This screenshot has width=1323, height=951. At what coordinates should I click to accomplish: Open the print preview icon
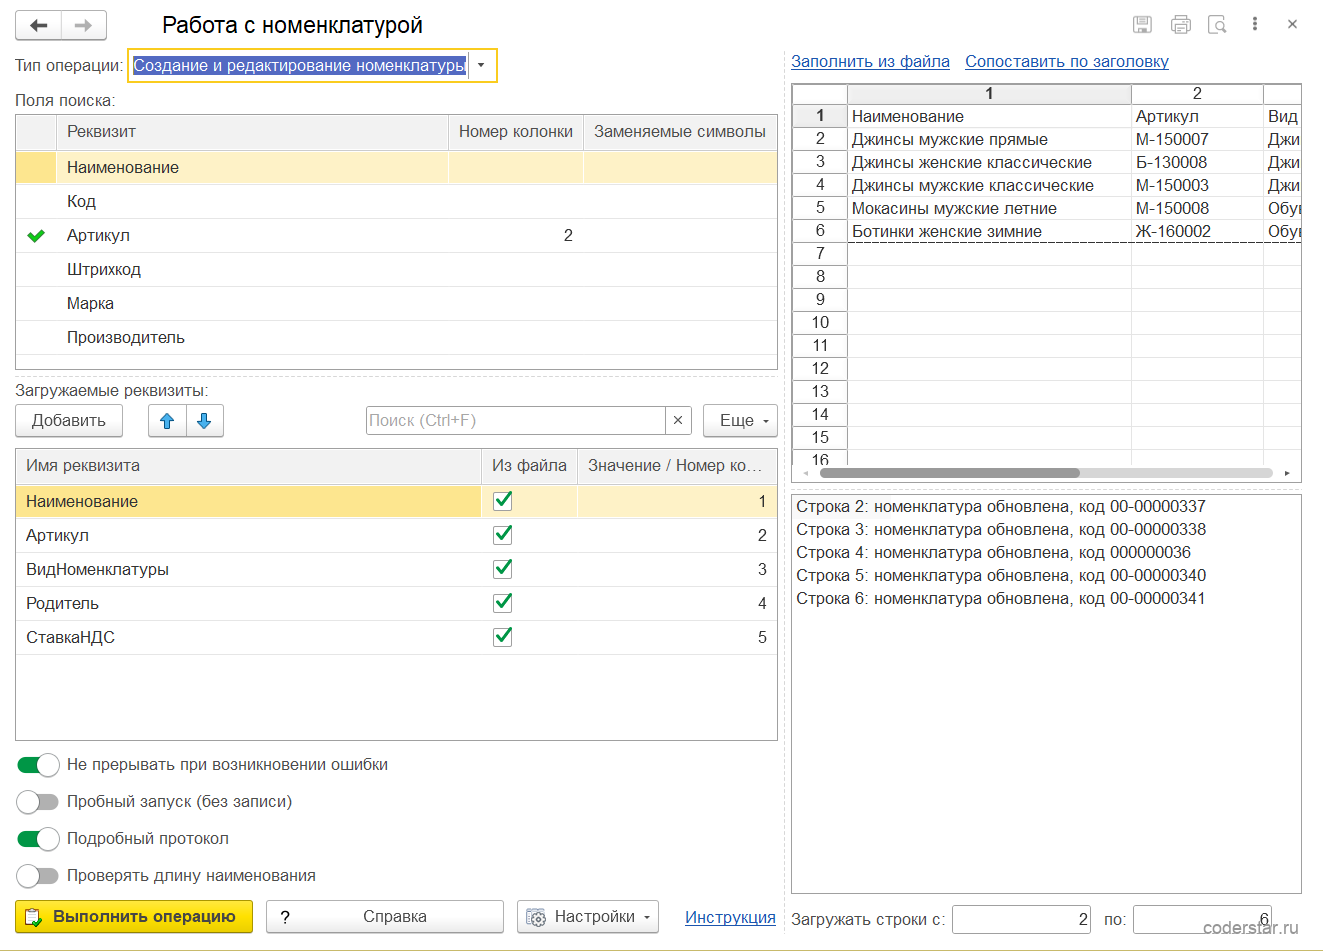1217,25
